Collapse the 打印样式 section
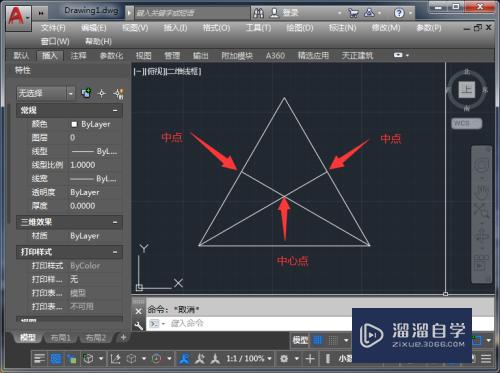500x373 pixels. [115, 252]
